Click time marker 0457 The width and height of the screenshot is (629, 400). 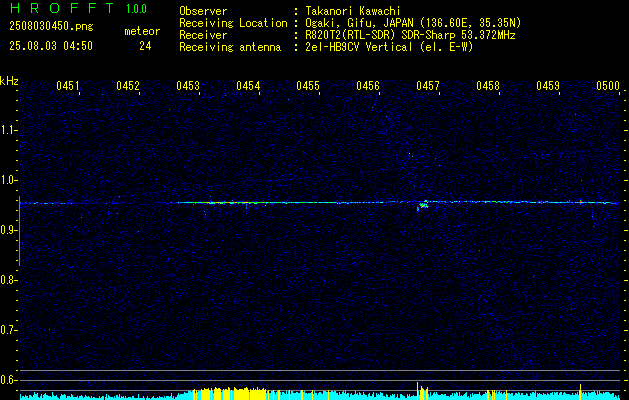[x=428, y=86]
